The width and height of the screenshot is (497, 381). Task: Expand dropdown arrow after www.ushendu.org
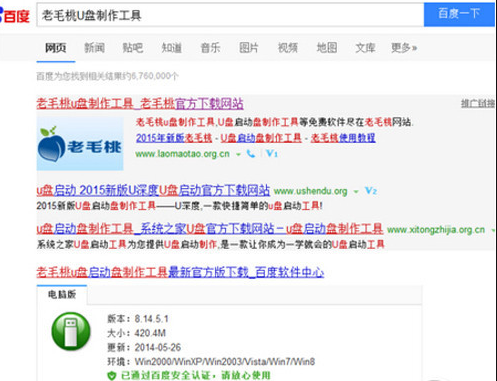tap(356, 192)
